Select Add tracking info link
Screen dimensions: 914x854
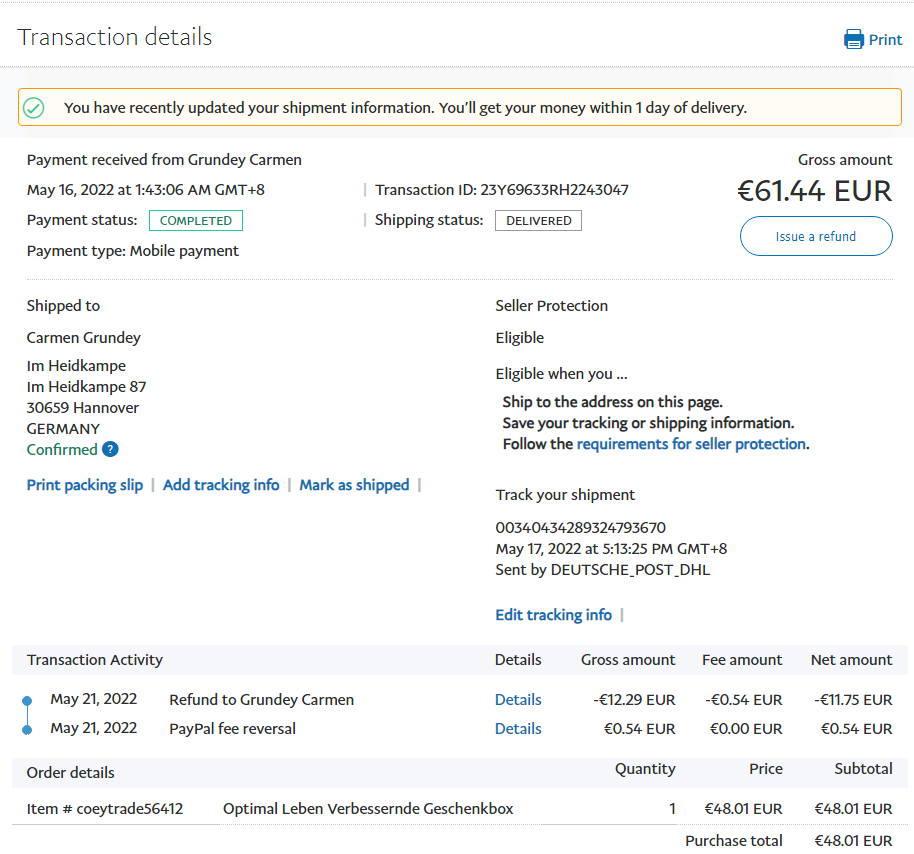point(221,485)
